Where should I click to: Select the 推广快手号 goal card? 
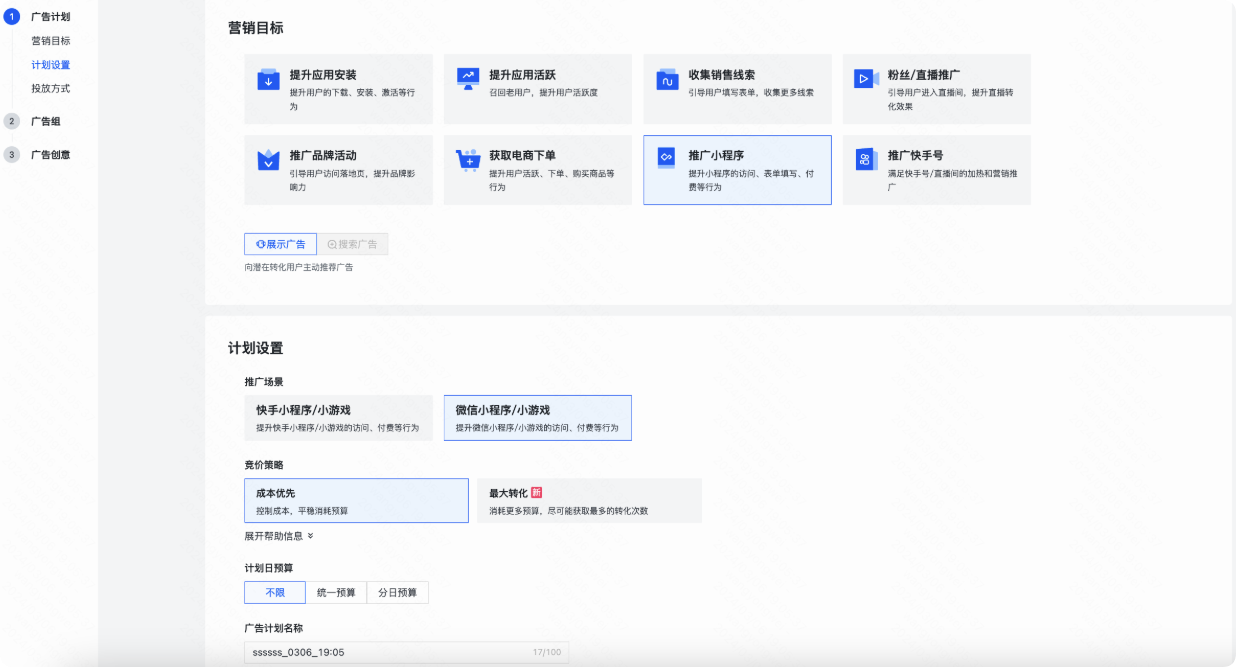pos(937,170)
